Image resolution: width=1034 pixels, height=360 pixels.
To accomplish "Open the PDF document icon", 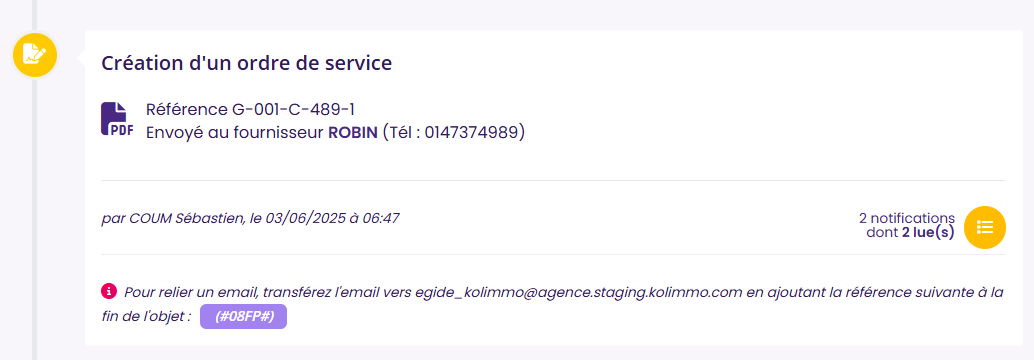I will (117, 119).
